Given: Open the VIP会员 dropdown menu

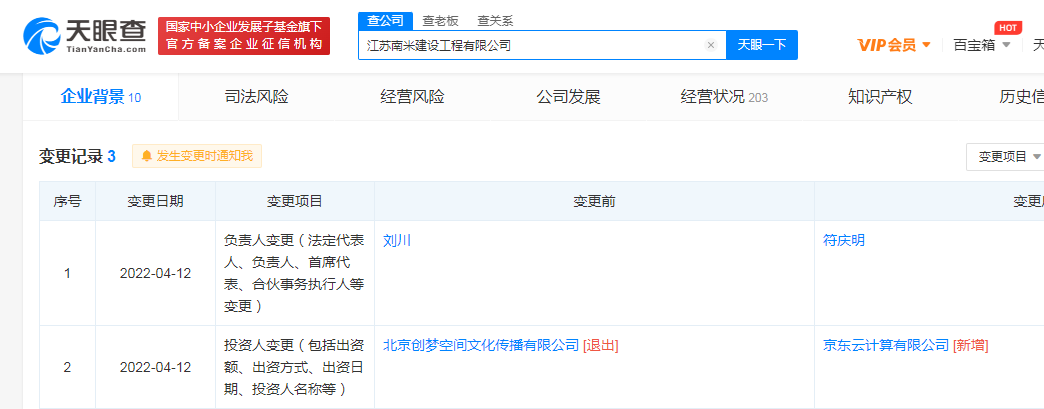Looking at the screenshot, I should (x=894, y=45).
